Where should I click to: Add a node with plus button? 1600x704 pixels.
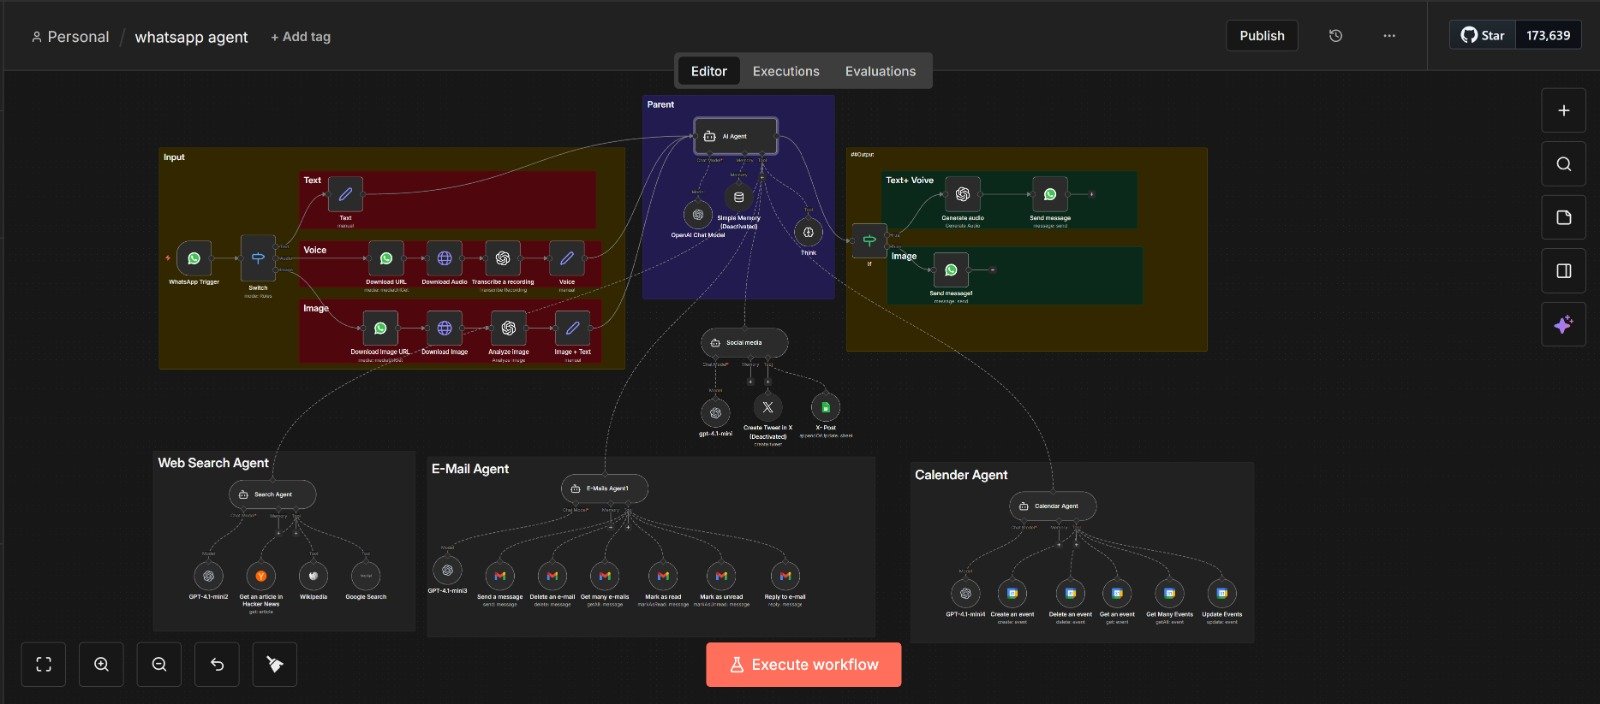pos(1563,111)
